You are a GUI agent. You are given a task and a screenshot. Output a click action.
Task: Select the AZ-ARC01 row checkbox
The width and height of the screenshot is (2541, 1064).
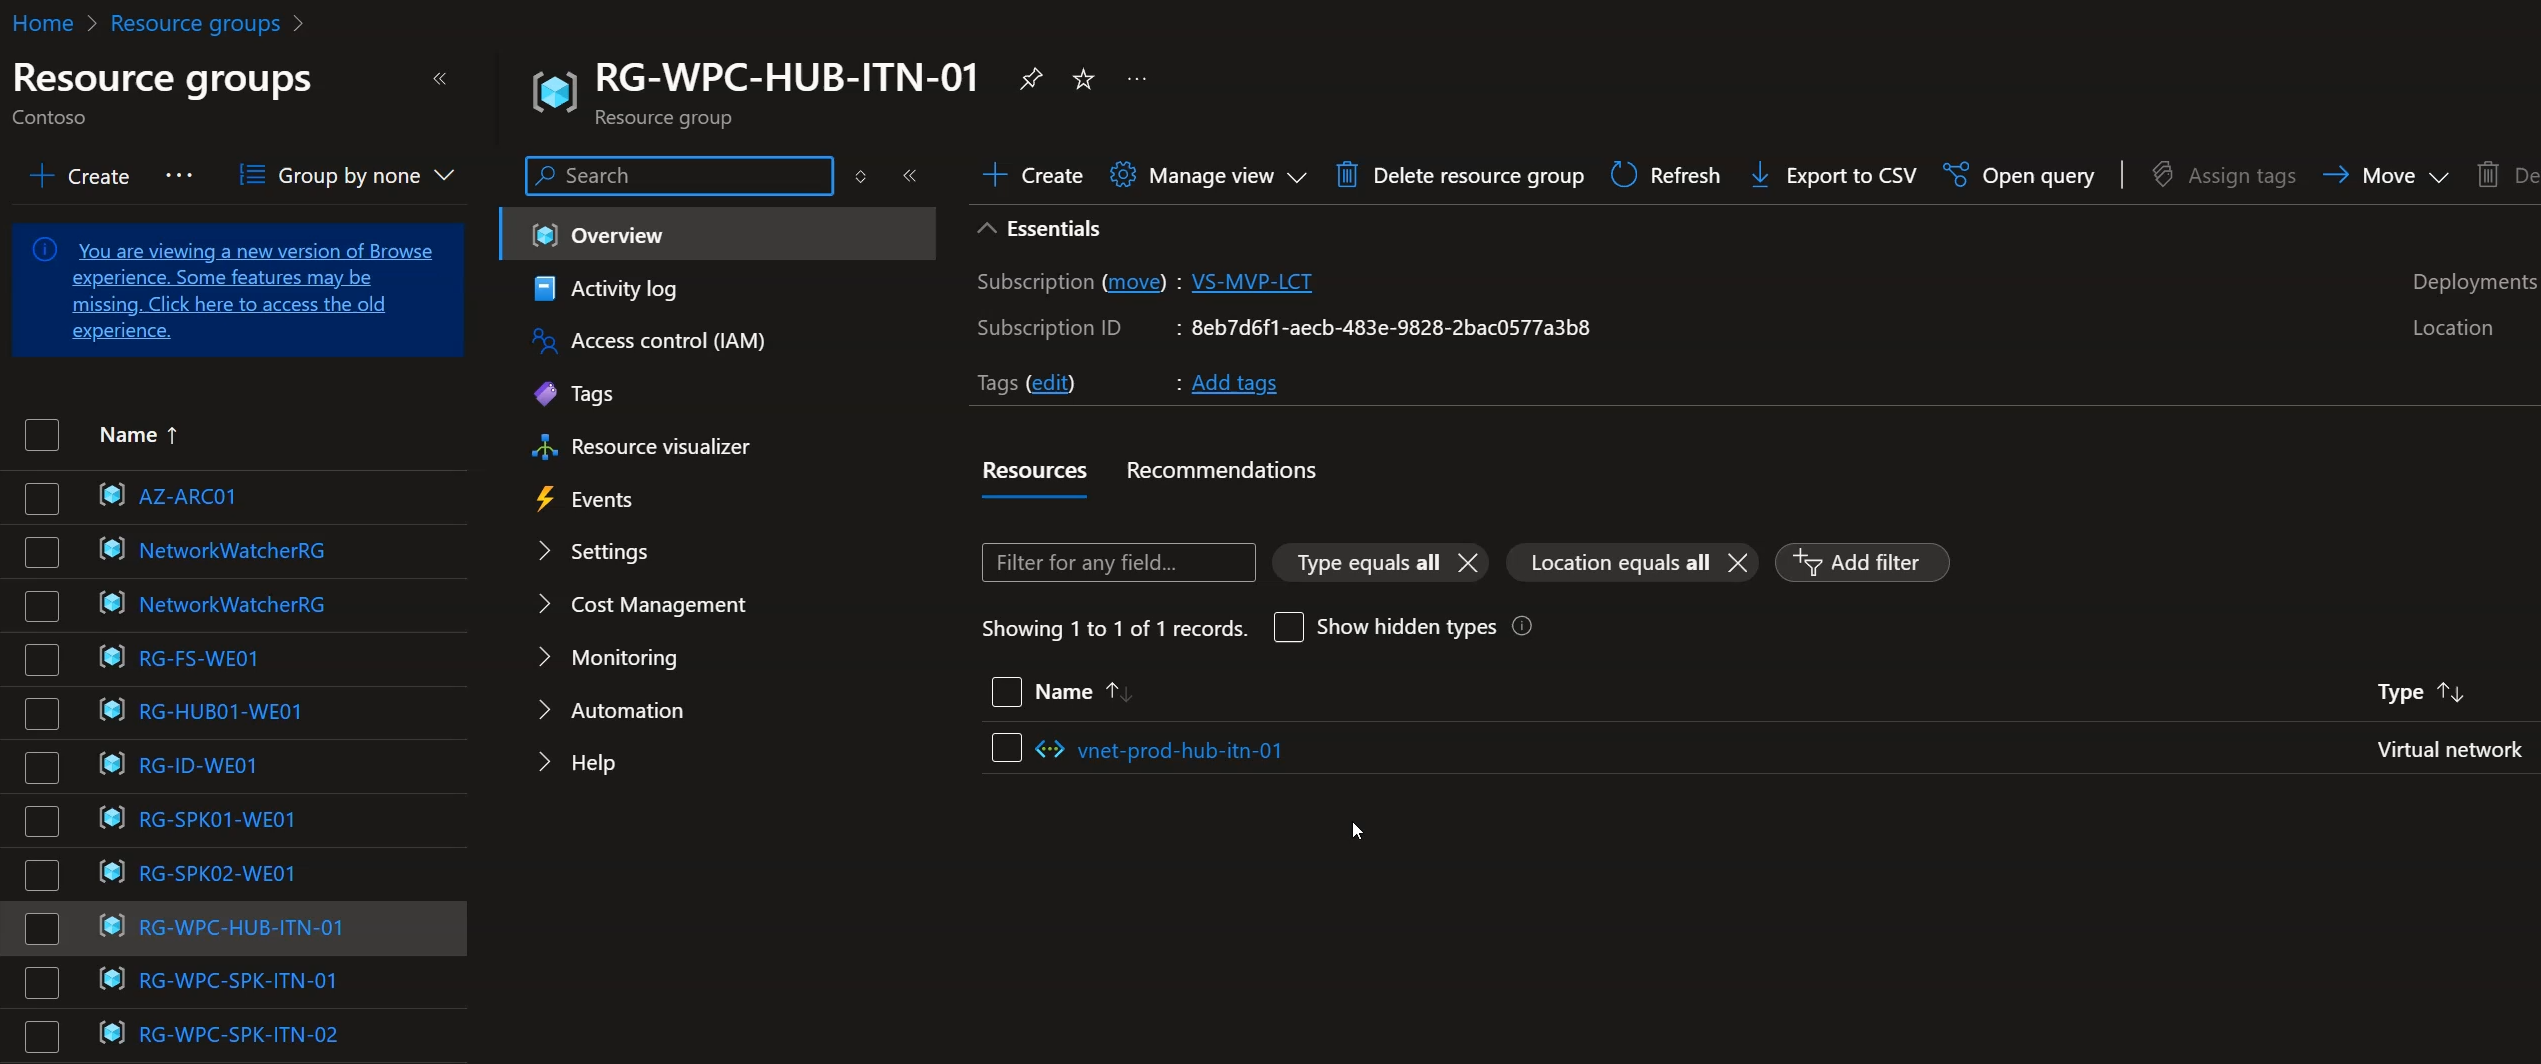click(x=42, y=497)
